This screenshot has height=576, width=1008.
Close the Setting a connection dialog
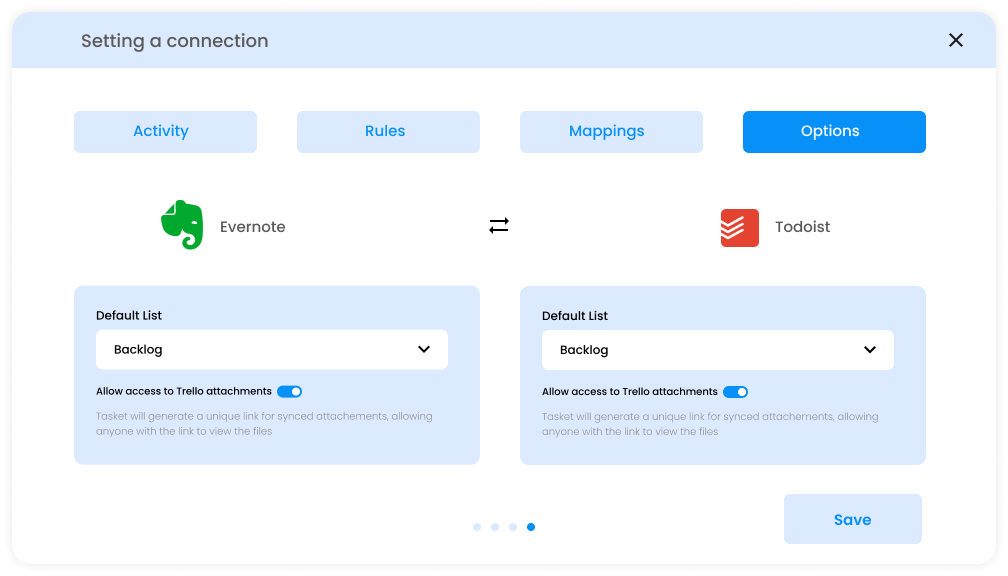[x=955, y=40]
